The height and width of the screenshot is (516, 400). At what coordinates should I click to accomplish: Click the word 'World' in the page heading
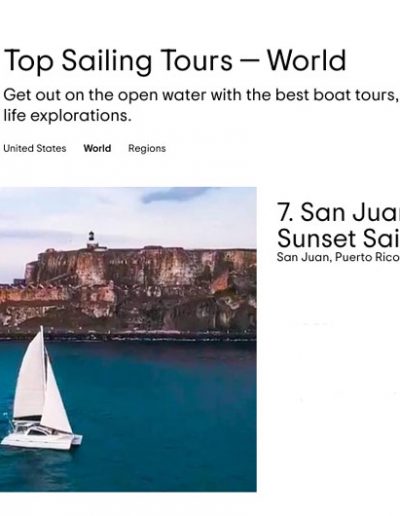coord(307,60)
